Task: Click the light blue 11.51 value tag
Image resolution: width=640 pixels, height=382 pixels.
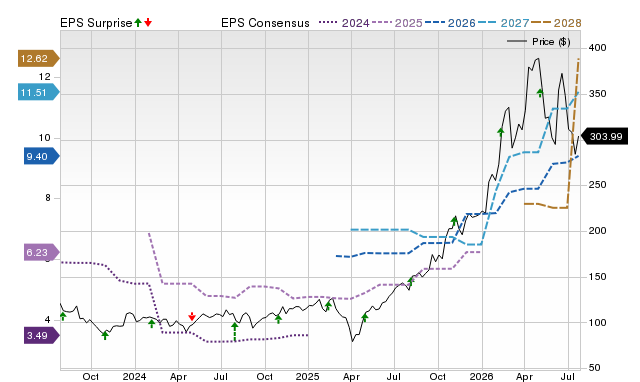Action: (38, 92)
